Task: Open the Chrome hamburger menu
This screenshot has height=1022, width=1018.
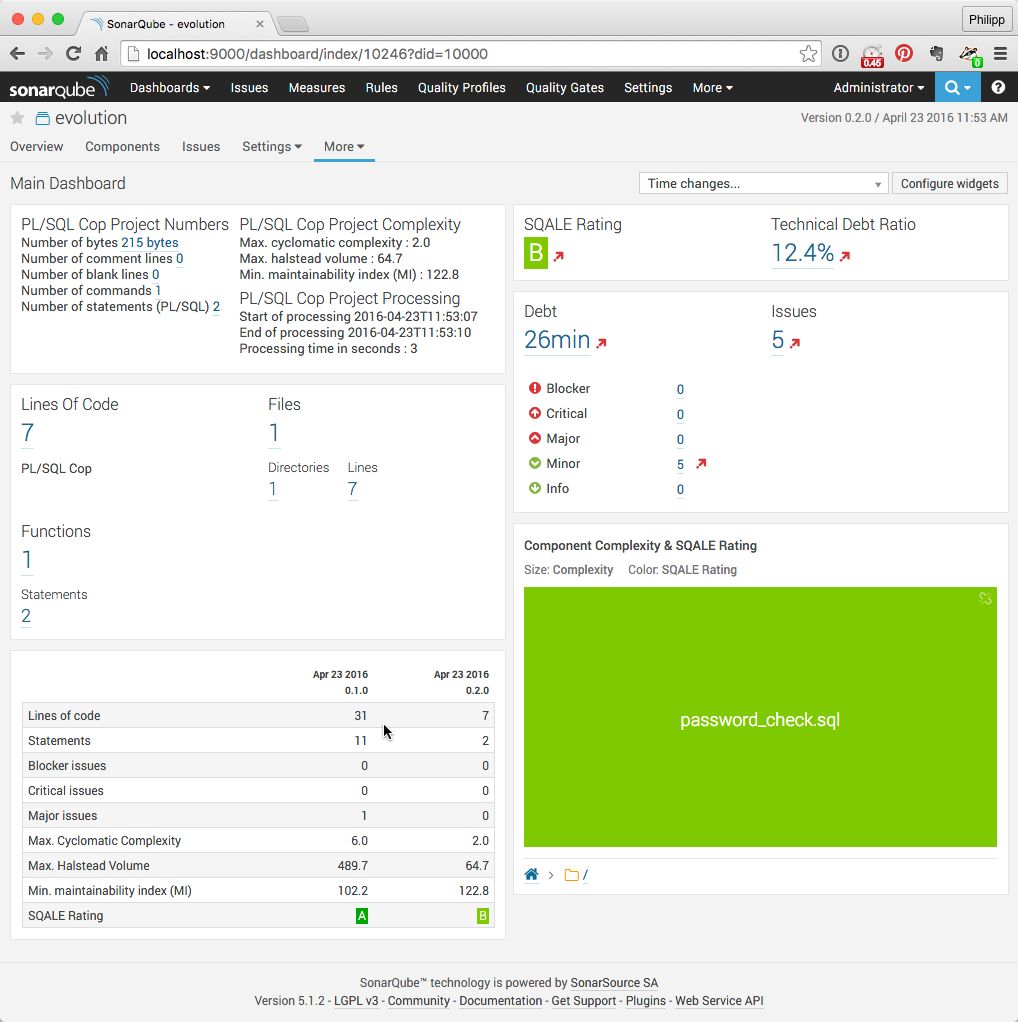Action: tap(1000, 54)
